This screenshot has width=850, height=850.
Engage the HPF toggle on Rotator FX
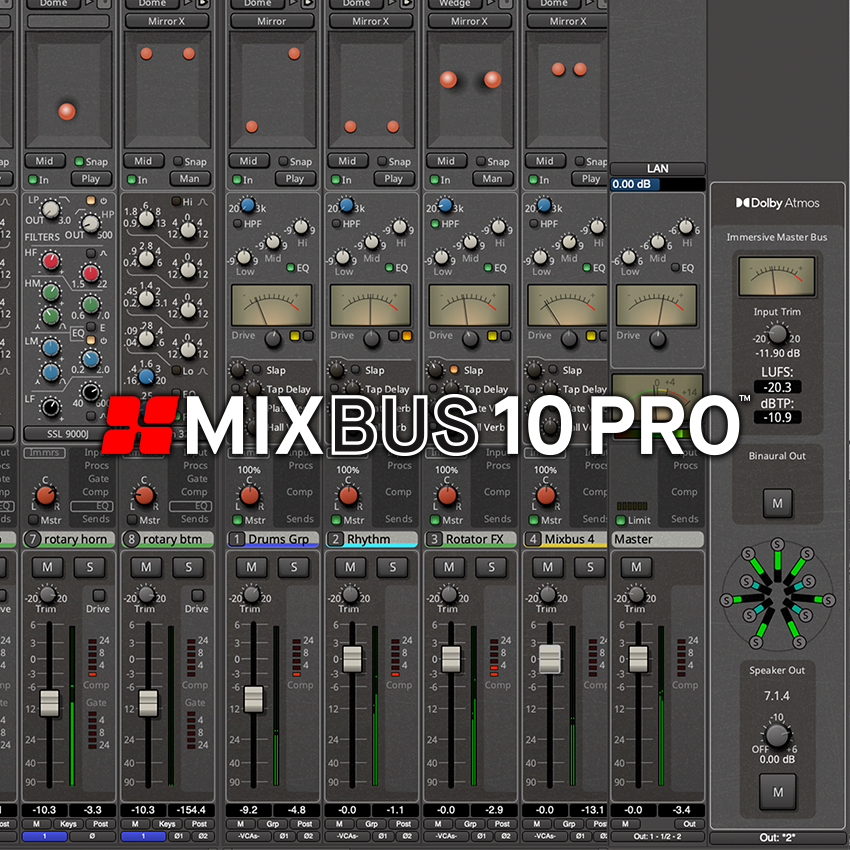coord(438,224)
